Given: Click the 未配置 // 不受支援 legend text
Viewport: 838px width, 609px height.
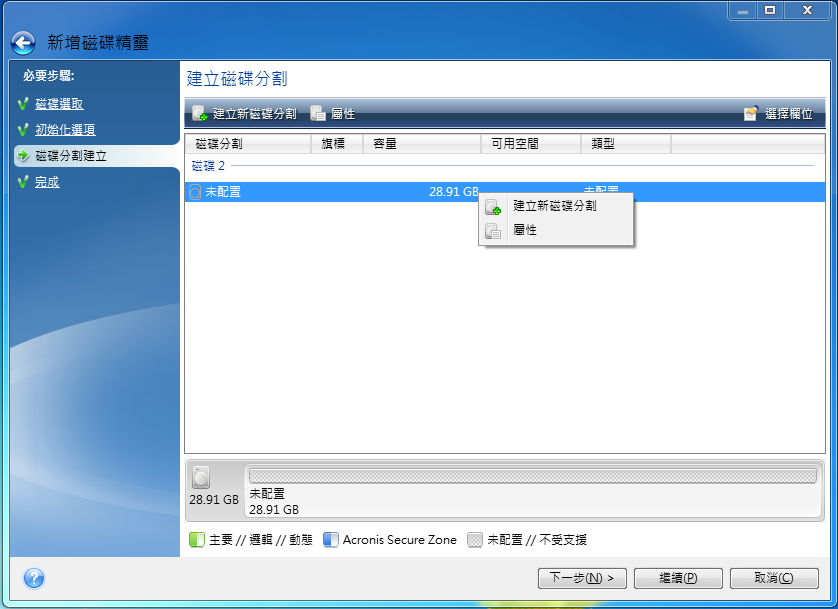Looking at the screenshot, I should tap(537, 540).
